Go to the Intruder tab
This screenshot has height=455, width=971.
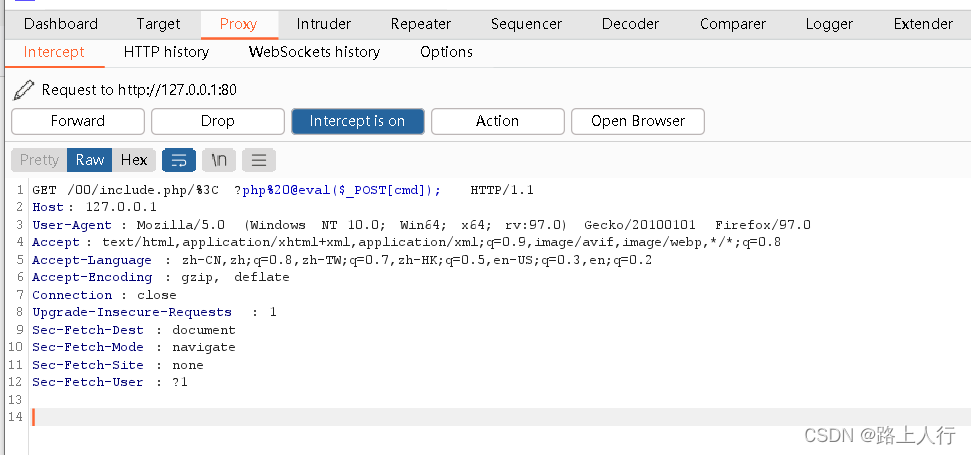[x=324, y=24]
